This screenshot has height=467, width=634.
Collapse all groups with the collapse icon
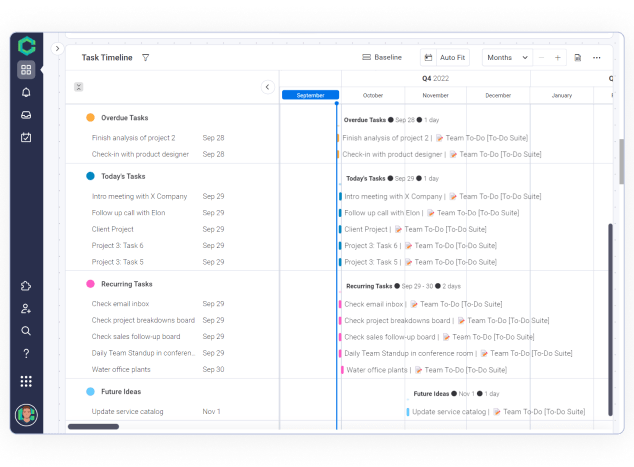pos(78,87)
